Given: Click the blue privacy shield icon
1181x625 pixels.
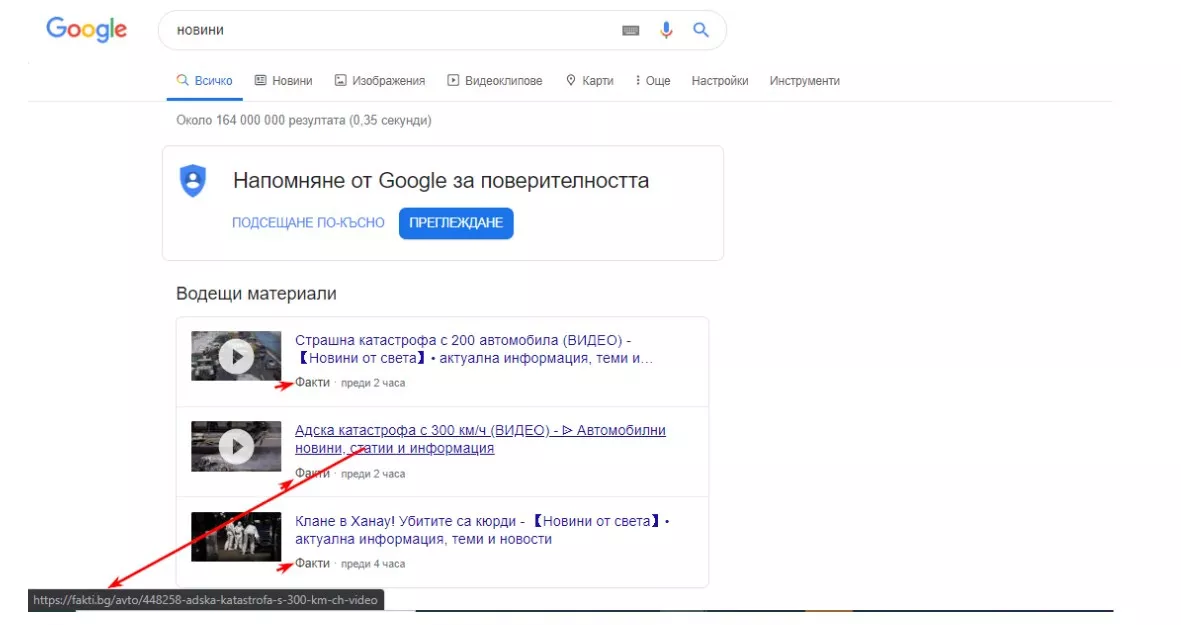Looking at the screenshot, I should coord(193,181).
